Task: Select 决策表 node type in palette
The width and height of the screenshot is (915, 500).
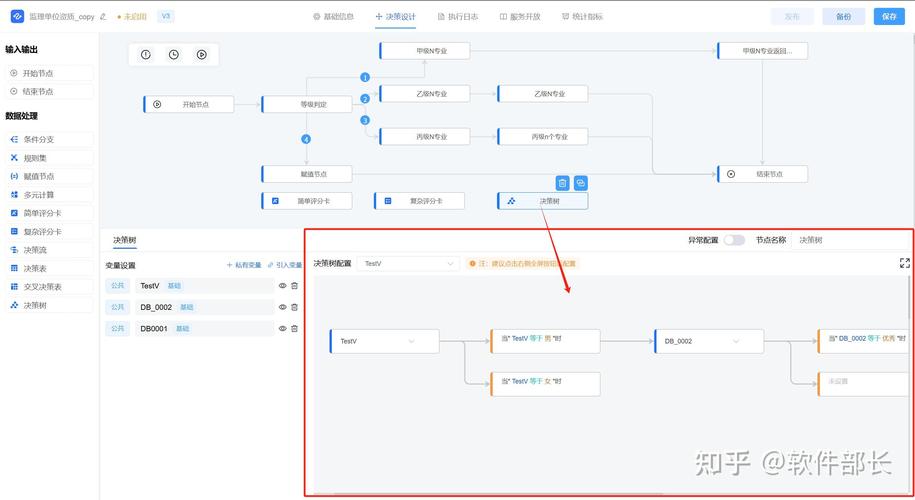Action: point(50,268)
